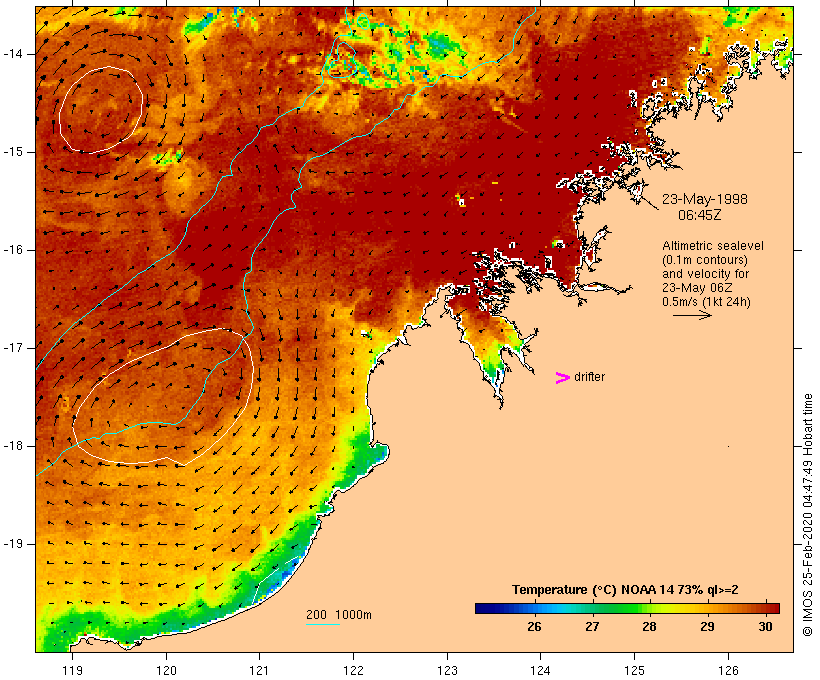Click the latitude axis label '-19'
The width and height of the screenshot is (820, 680).
coord(12,544)
